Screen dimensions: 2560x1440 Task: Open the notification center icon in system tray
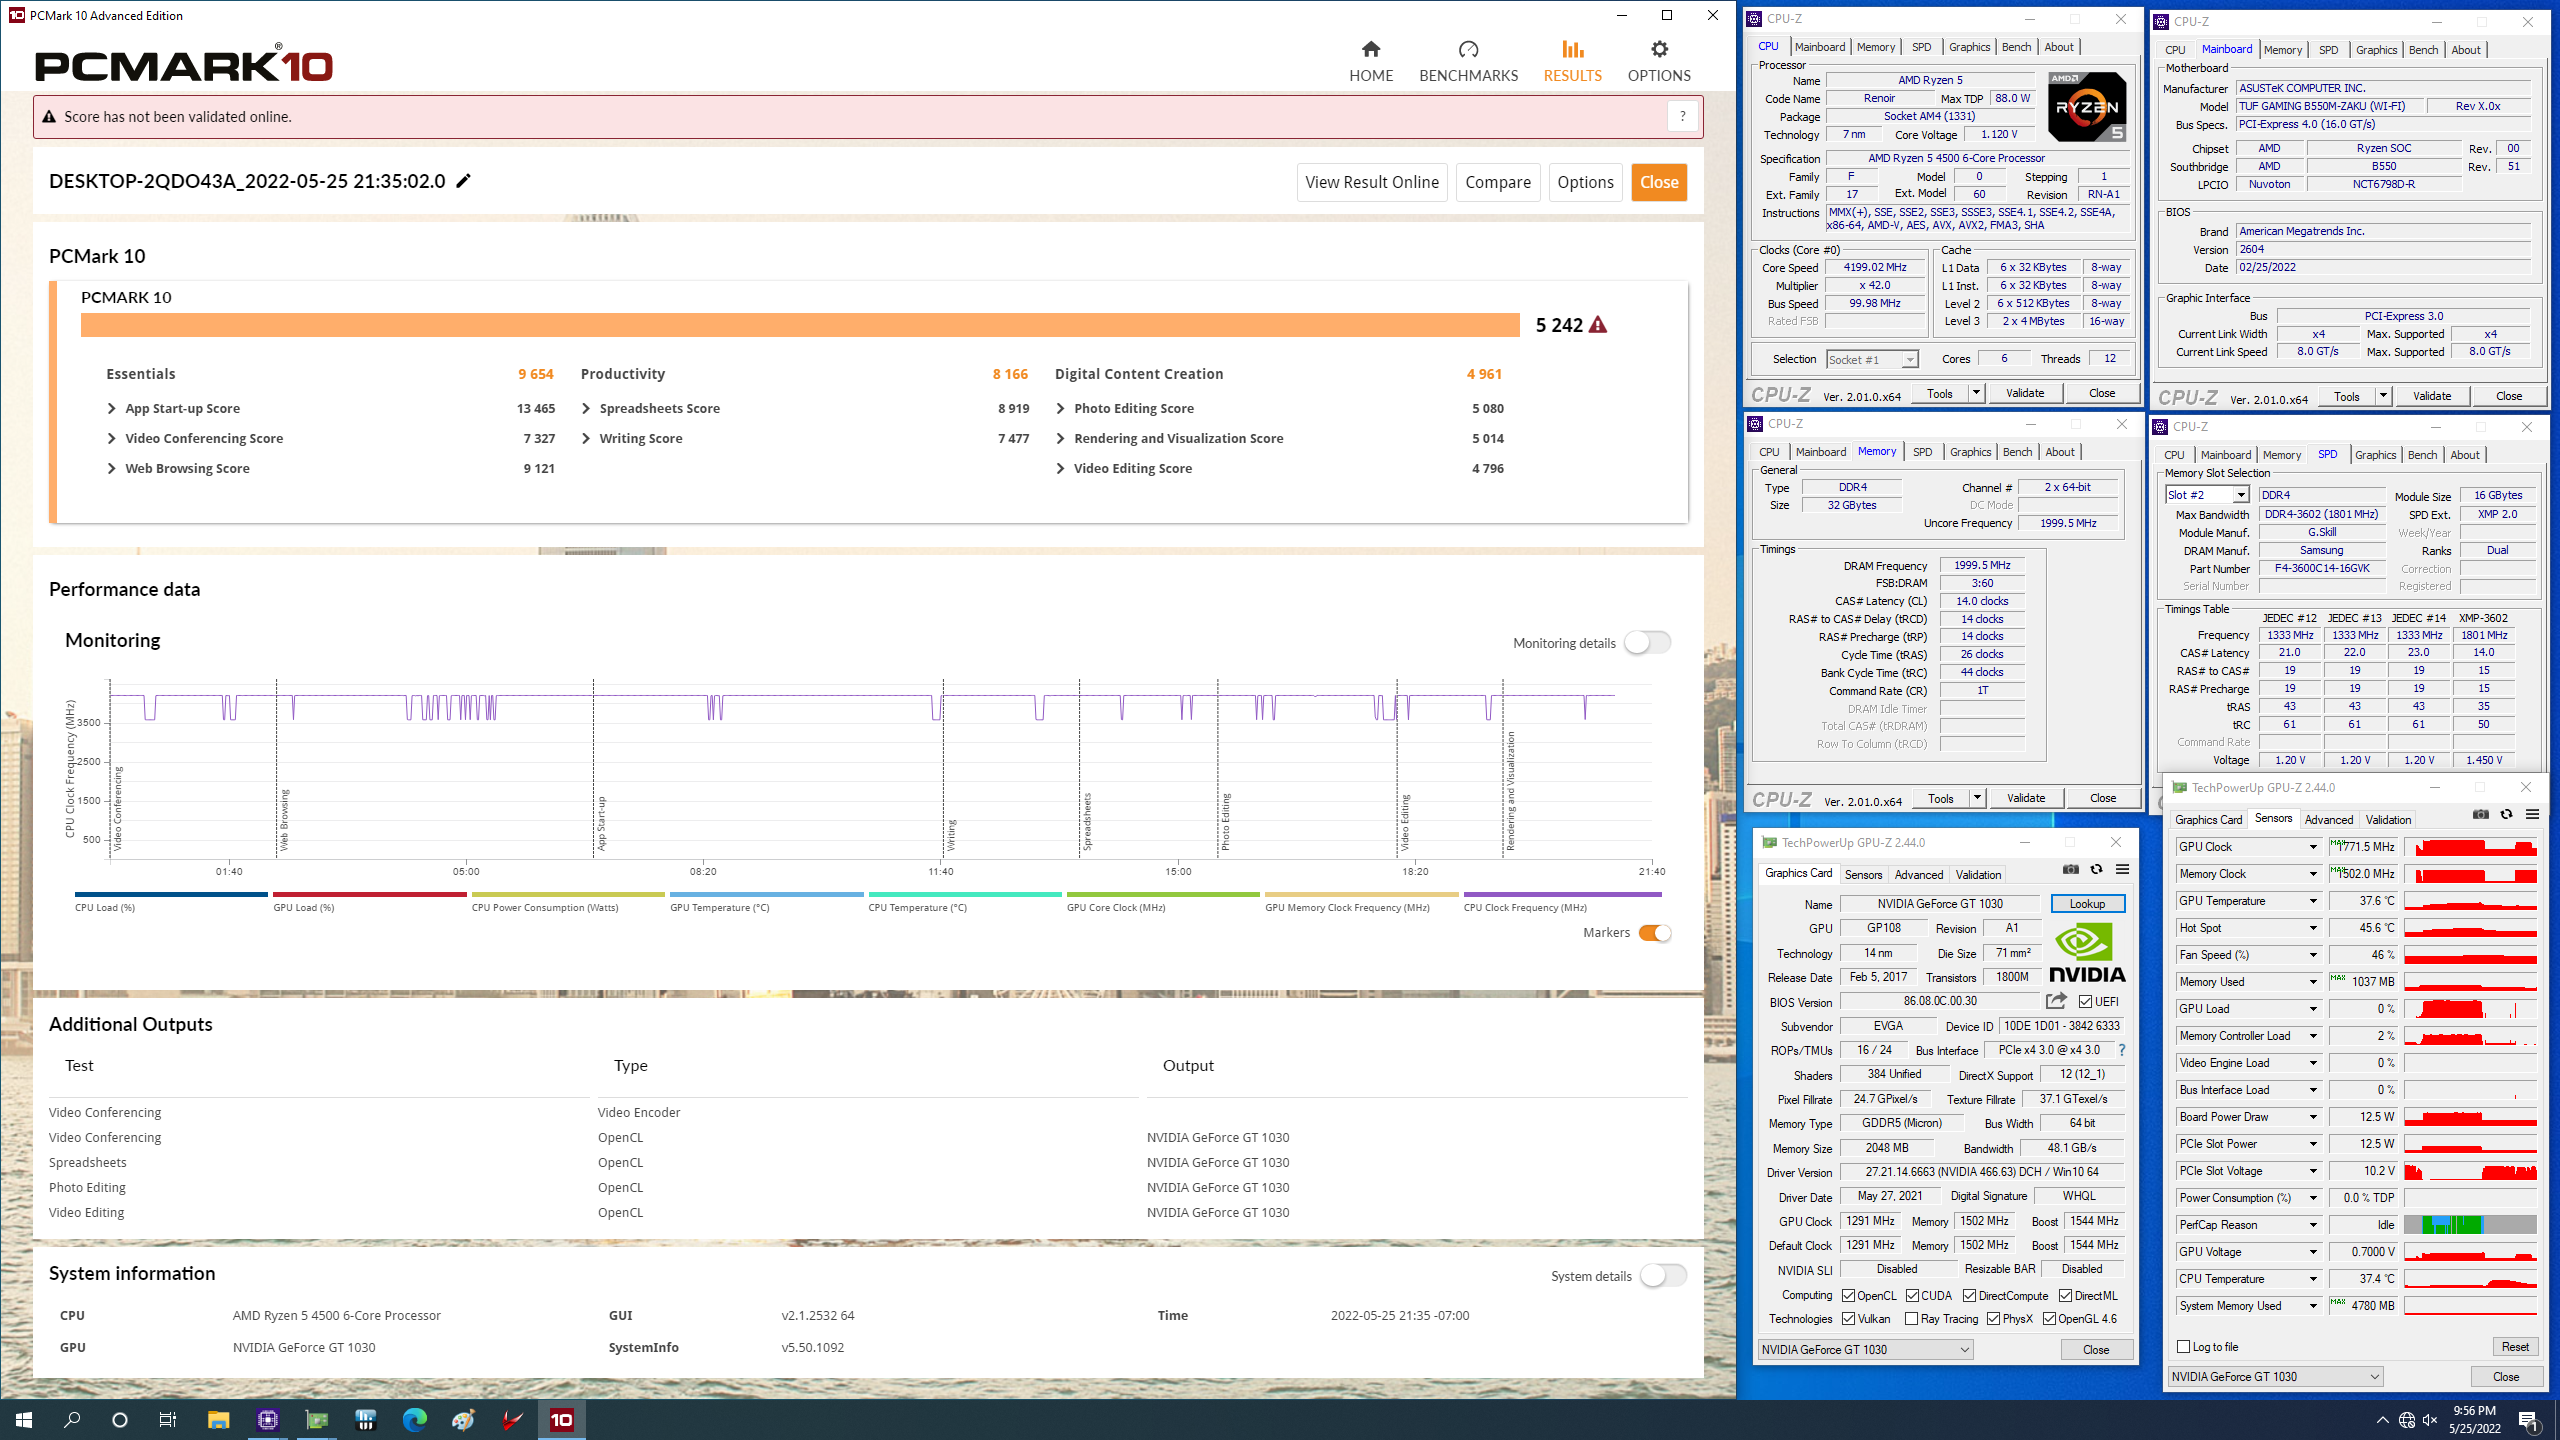2528,1420
